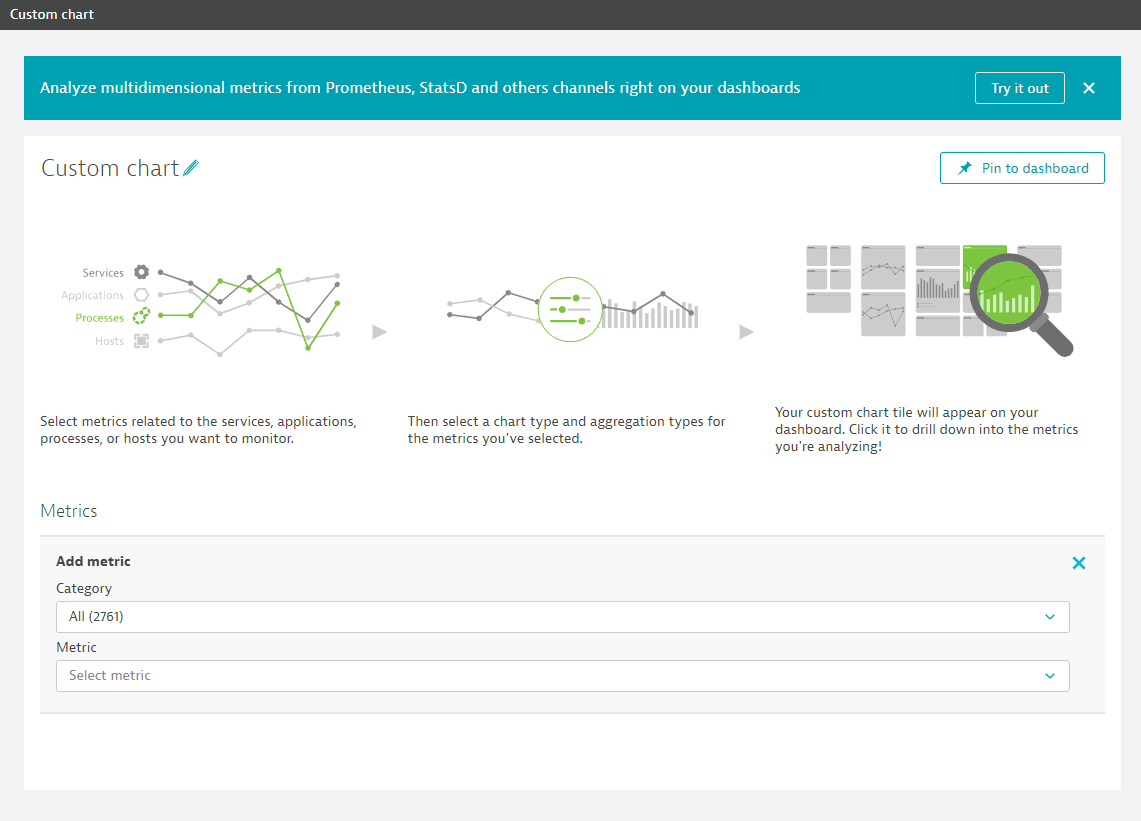Open the Select metric dropdown
This screenshot has width=1141, height=821.
[x=562, y=675]
